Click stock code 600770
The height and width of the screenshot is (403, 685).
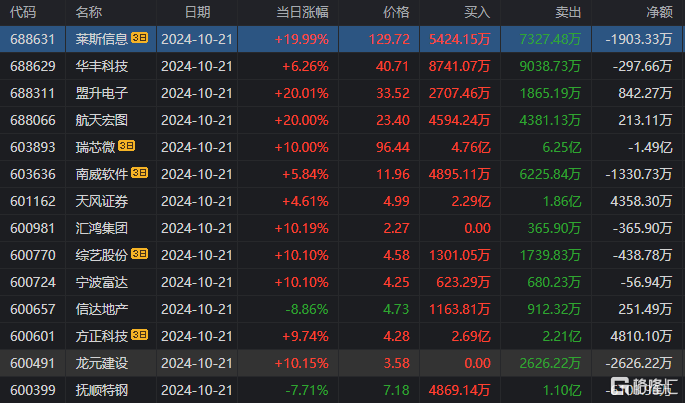pyautogui.click(x=32, y=255)
